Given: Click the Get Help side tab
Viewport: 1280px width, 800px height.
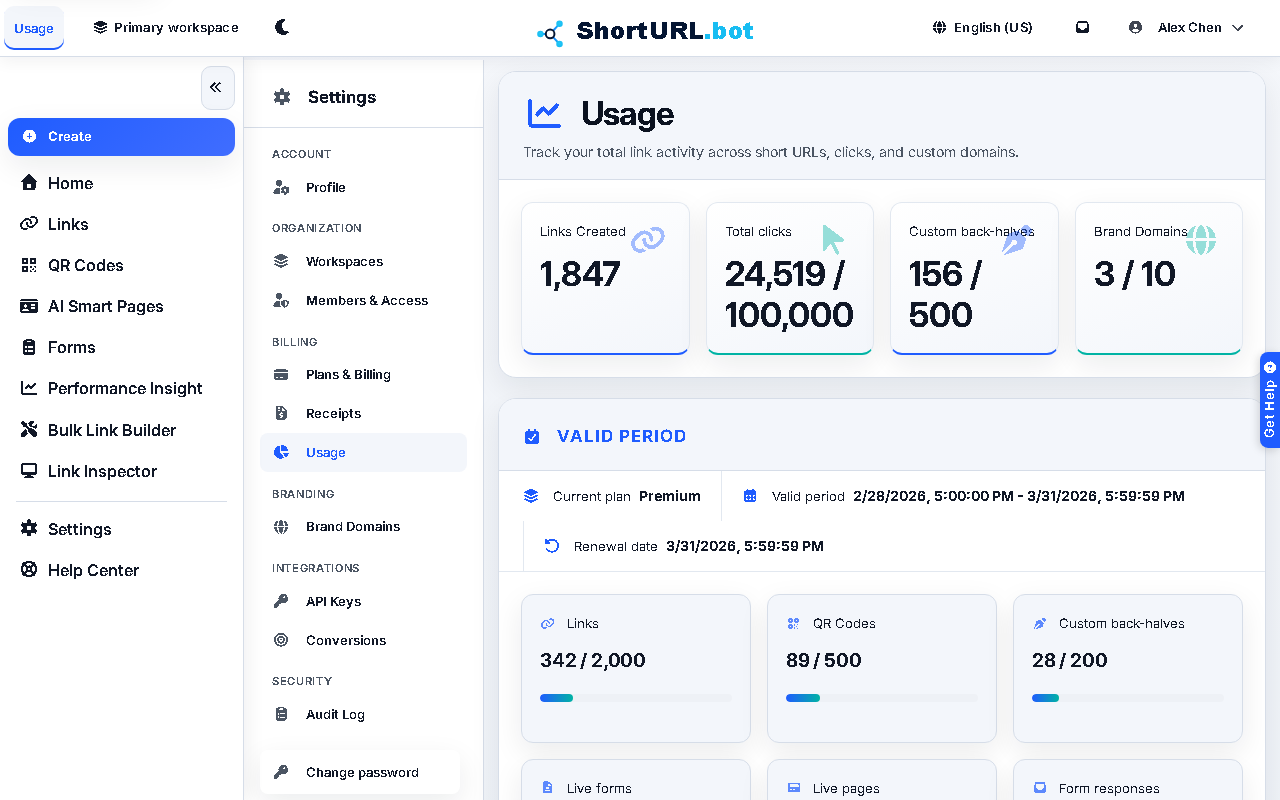Looking at the screenshot, I should click(1270, 400).
